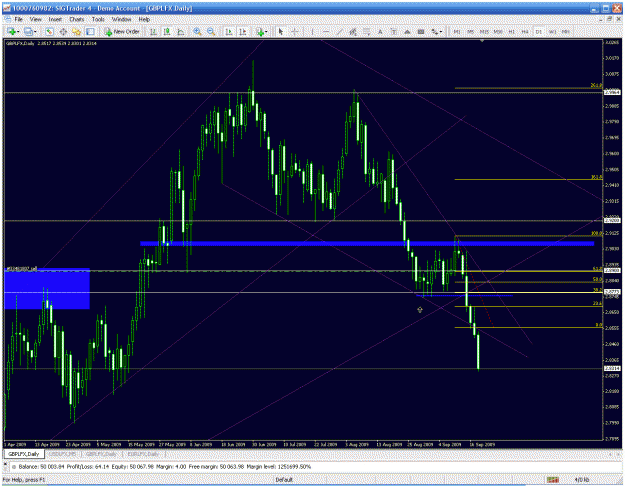Open the Charts menu
625x486 pixels.
coord(77,19)
